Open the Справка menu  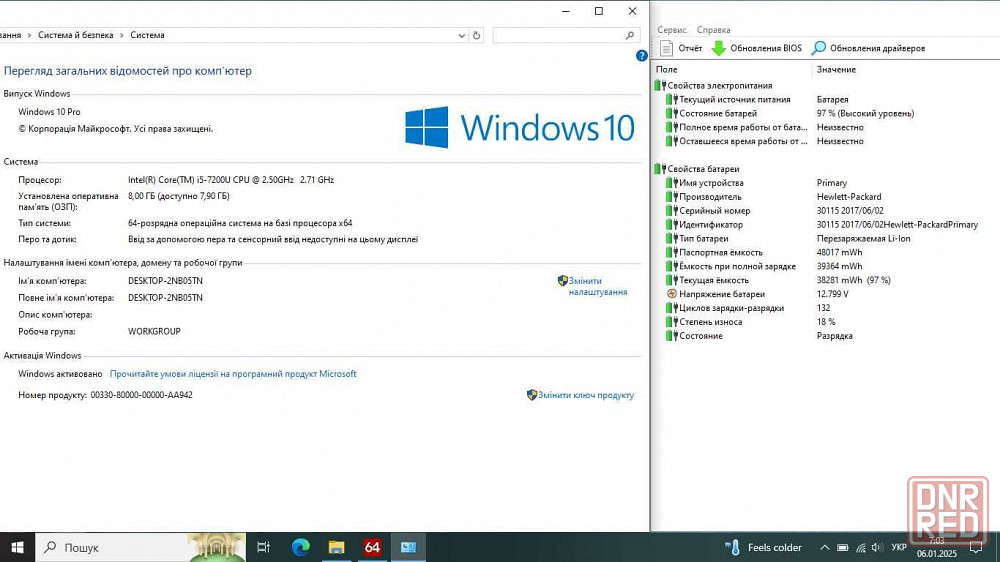click(x=713, y=30)
